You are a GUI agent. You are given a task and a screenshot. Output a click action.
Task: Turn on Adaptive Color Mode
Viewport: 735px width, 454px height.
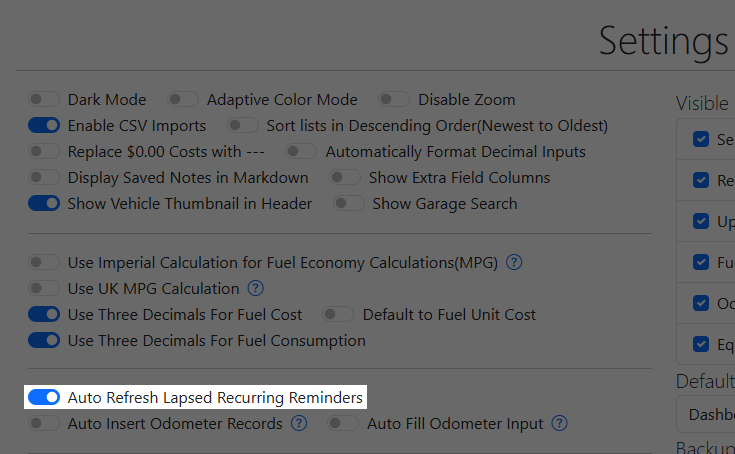point(183,100)
